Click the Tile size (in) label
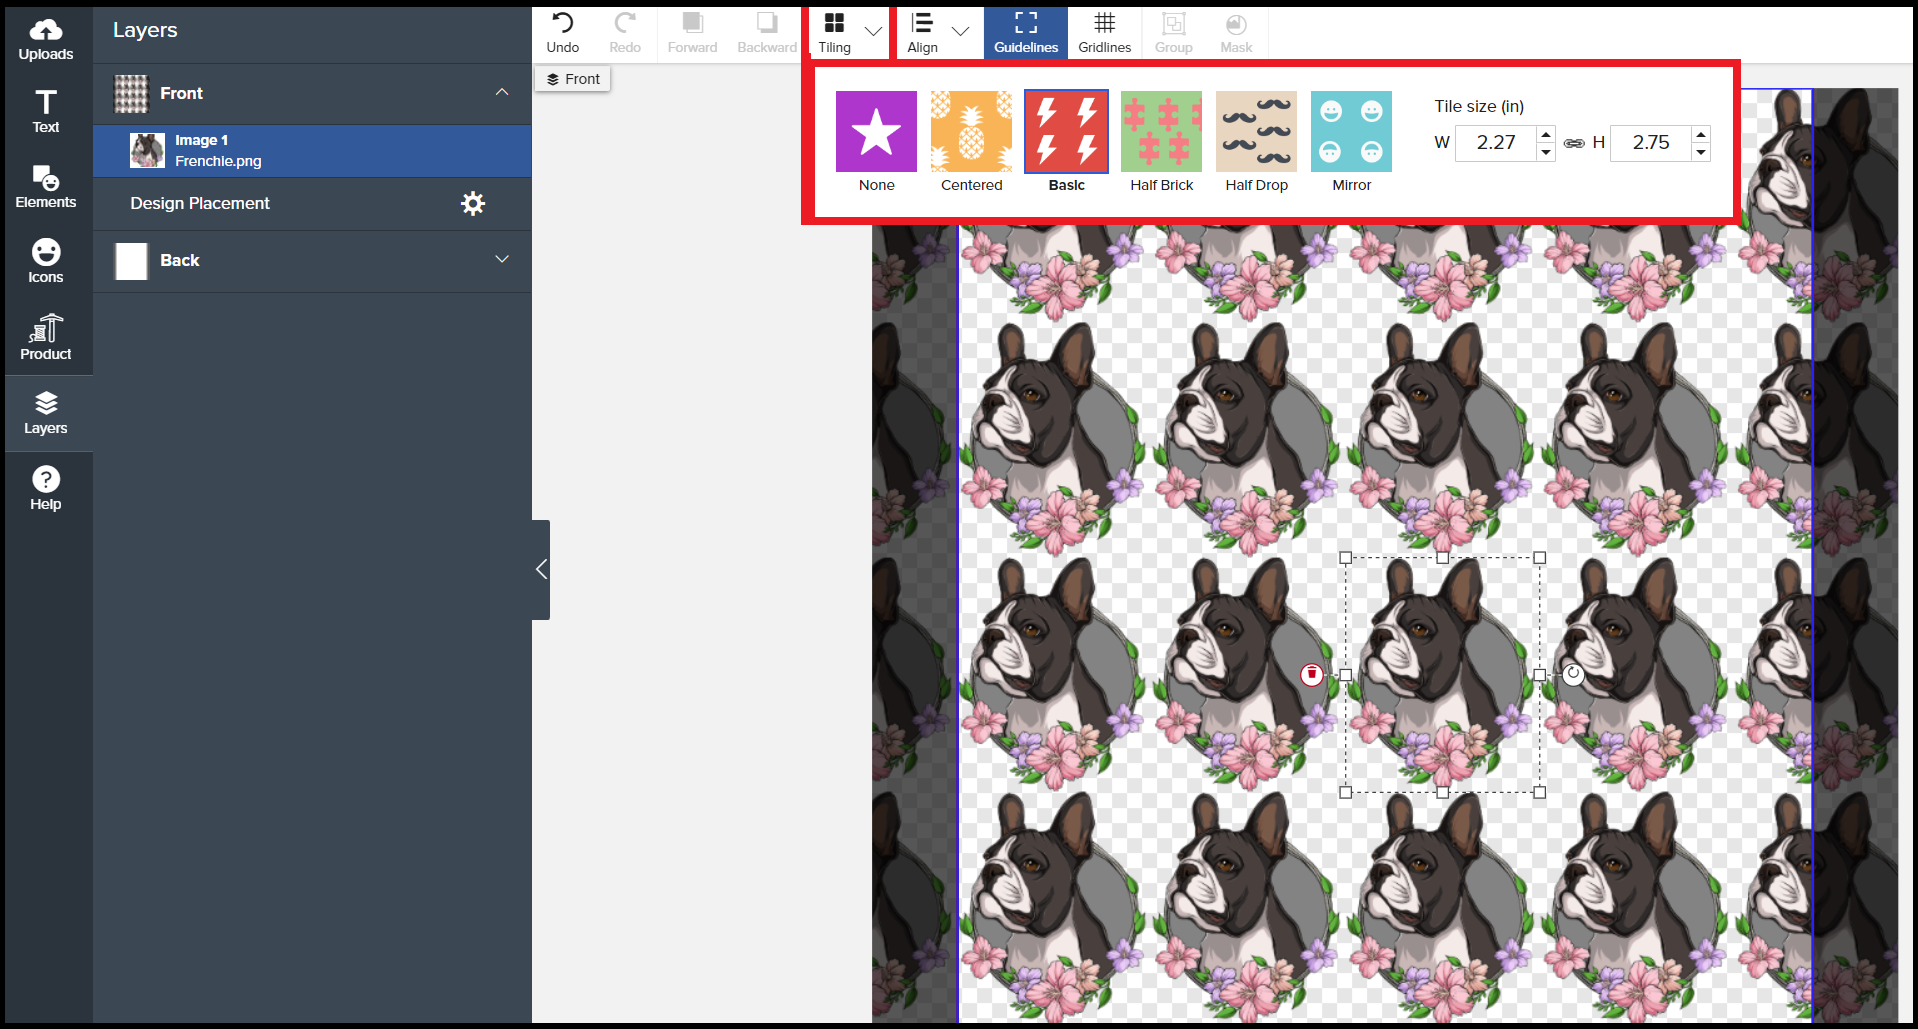The width and height of the screenshot is (1918, 1029). pyautogui.click(x=1479, y=106)
